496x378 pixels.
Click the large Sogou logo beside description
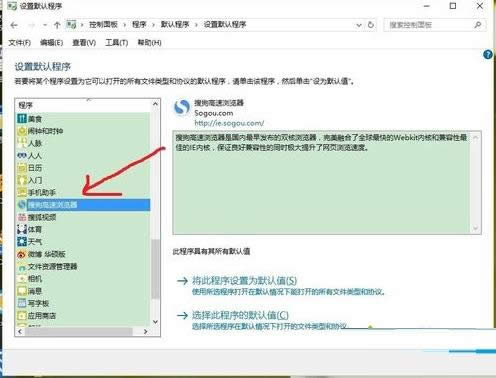(182, 108)
